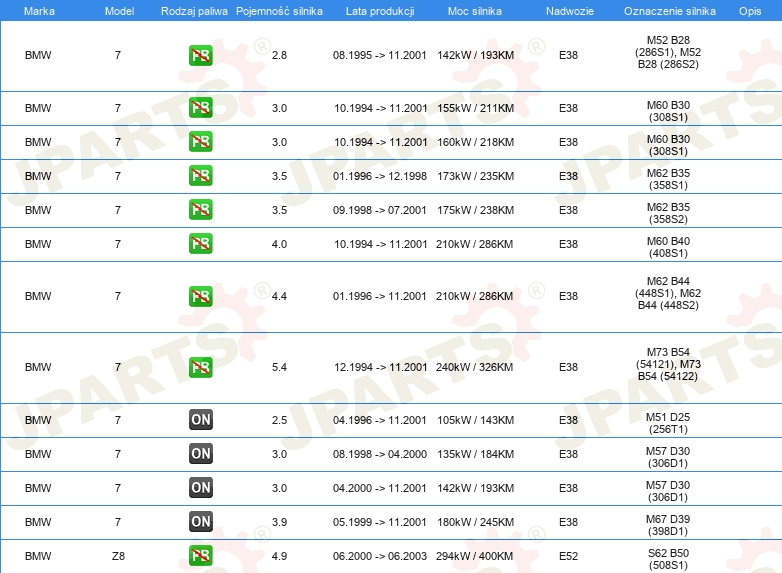This screenshot has width=782, height=573.
Task: Click the diesel ON icon in the 2.5 engine row
Action: click(x=200, y=420)
